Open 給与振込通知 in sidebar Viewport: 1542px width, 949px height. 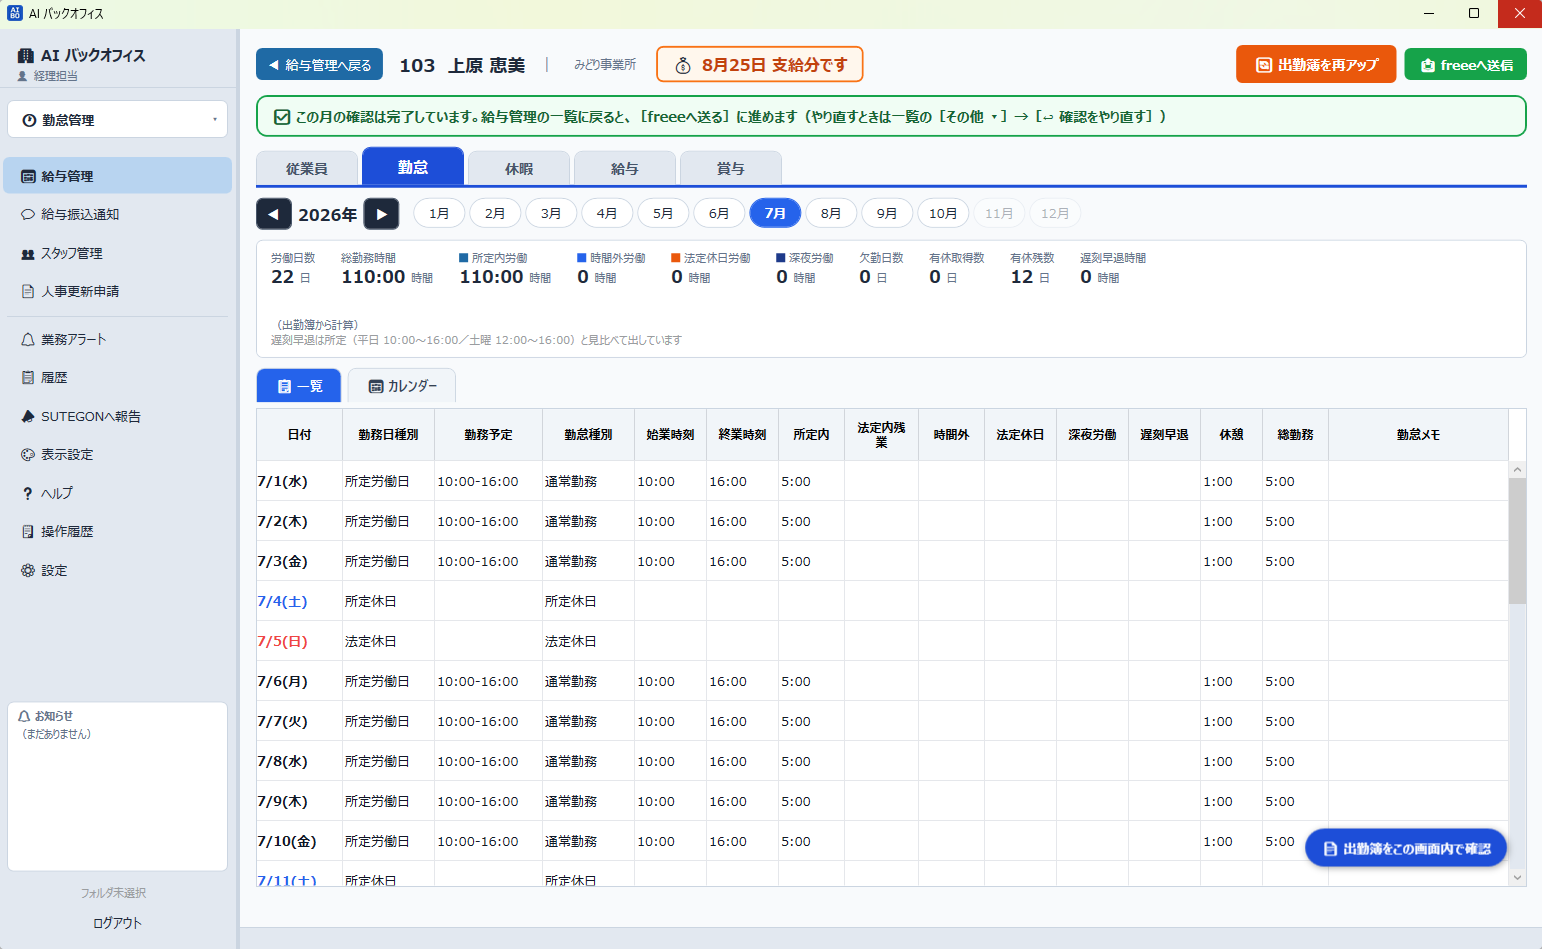click(x=118, y=214)
